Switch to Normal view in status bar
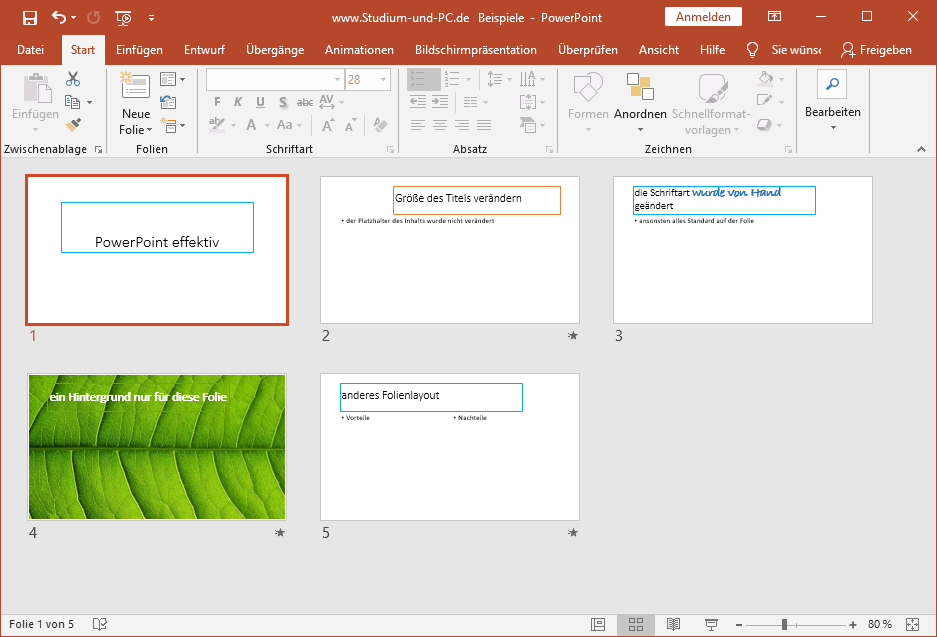Viewport: 937px width, 637px height. pos(598,624)
